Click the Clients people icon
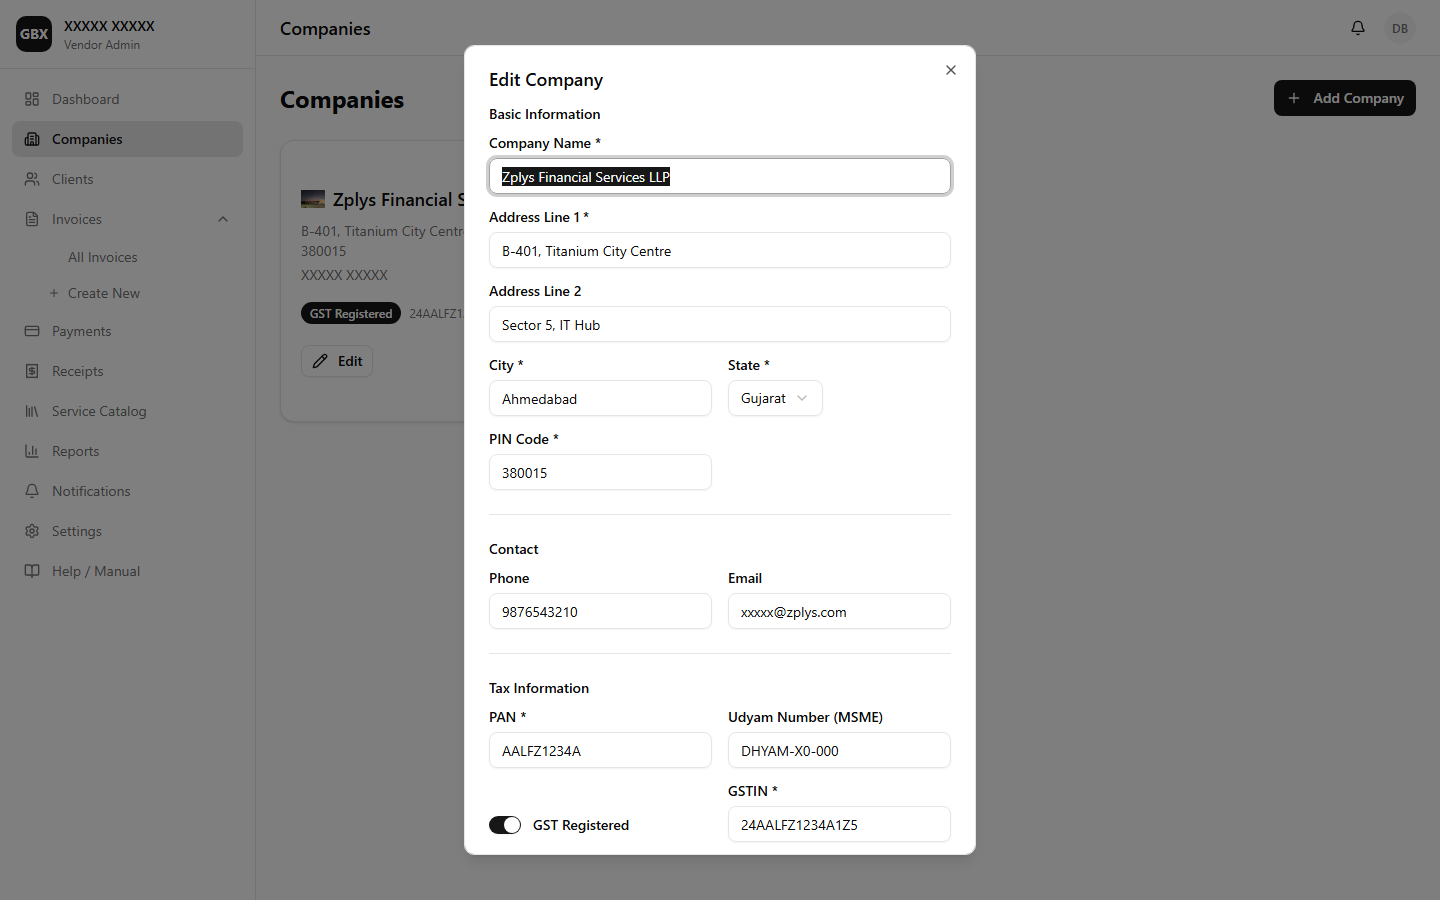The image size is (1440, 900). coord(32,179)
